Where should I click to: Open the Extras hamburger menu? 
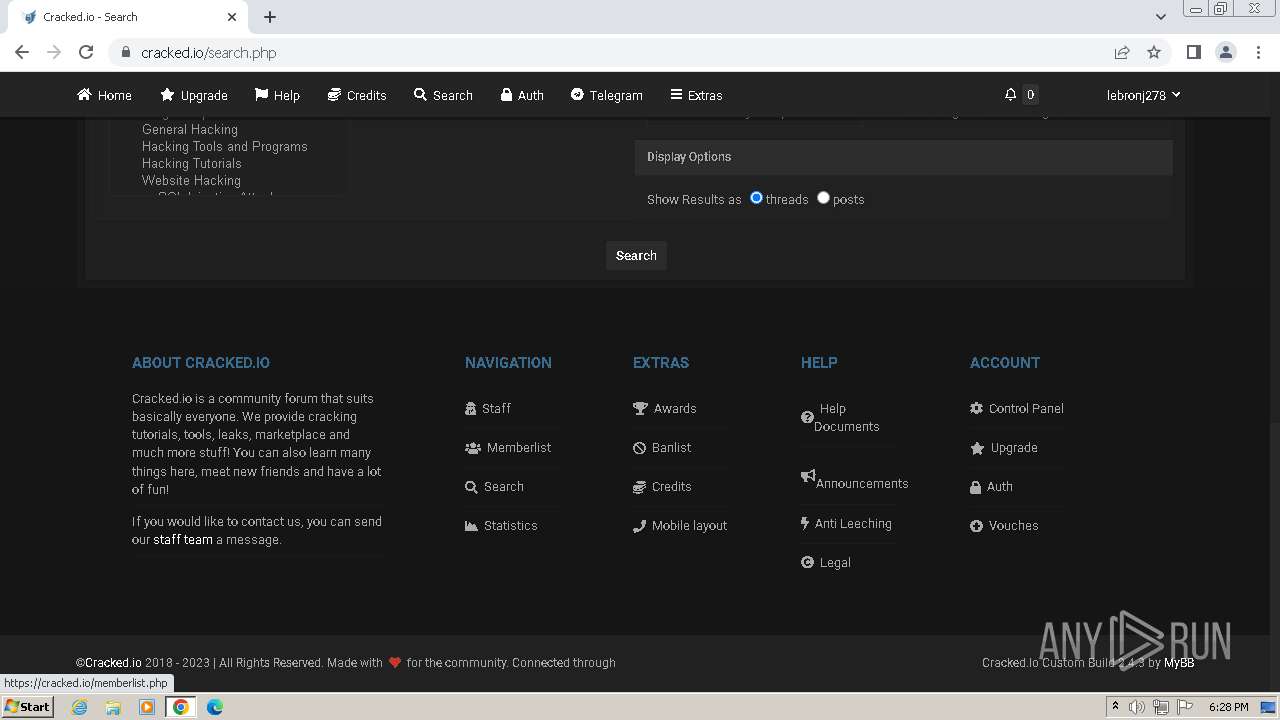pos(696,95)
